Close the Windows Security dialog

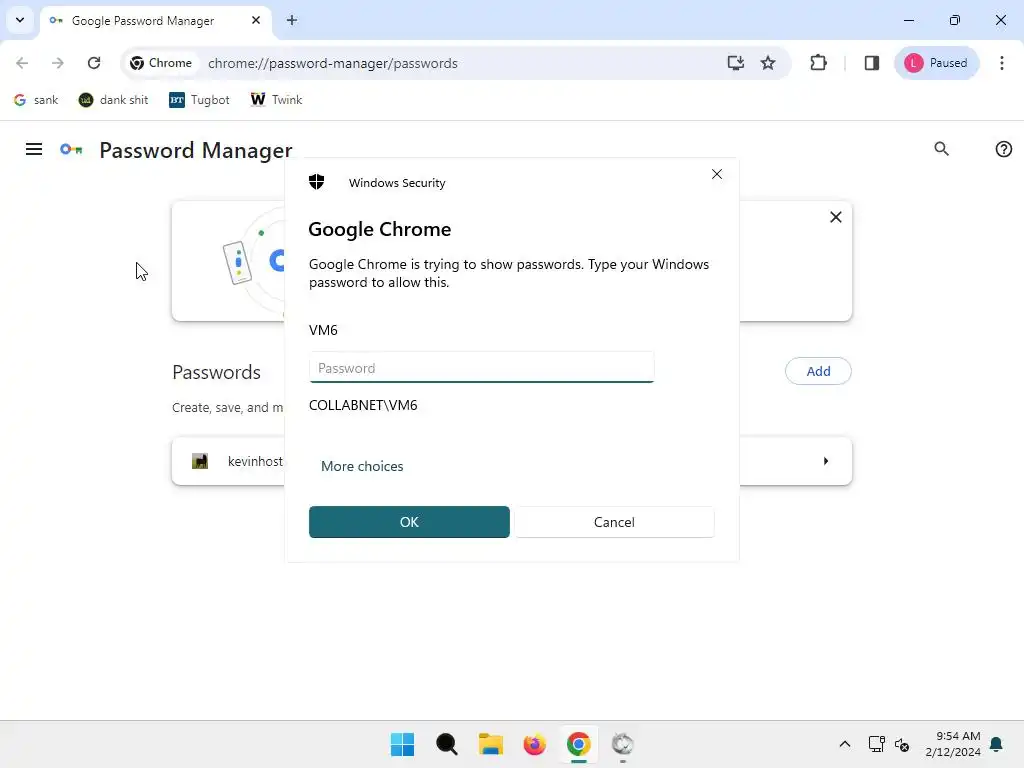coord(716,174)
